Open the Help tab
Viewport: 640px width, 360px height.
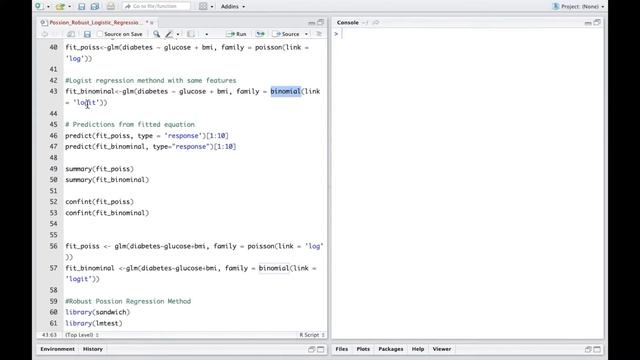point(418,349)
